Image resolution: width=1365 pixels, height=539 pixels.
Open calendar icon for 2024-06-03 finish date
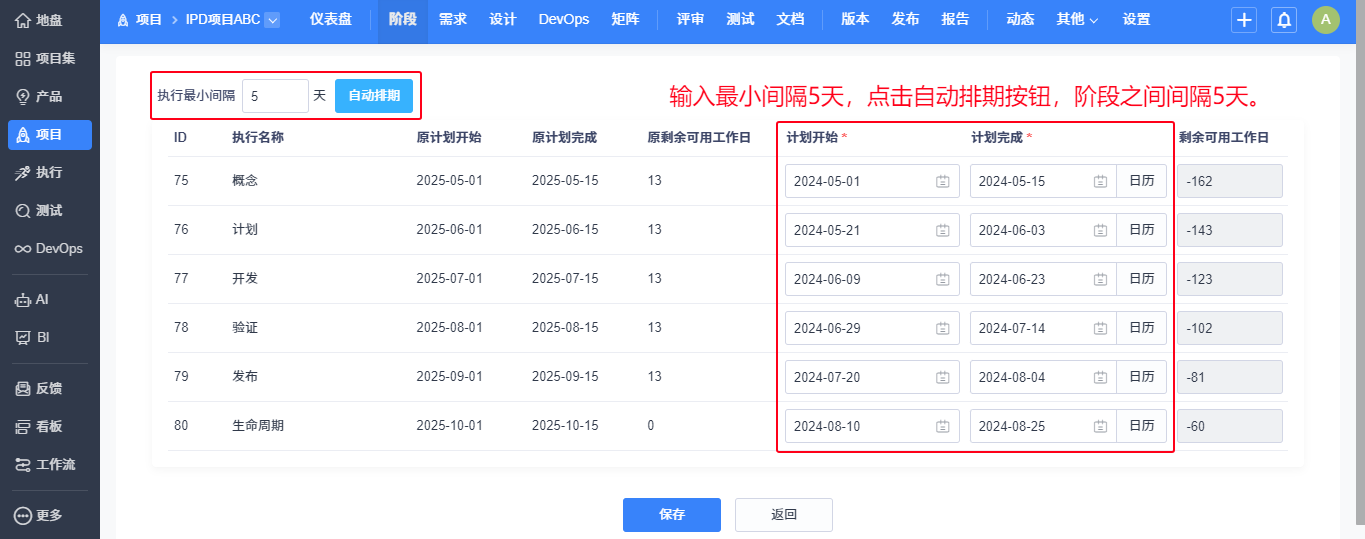[1100, 230]
